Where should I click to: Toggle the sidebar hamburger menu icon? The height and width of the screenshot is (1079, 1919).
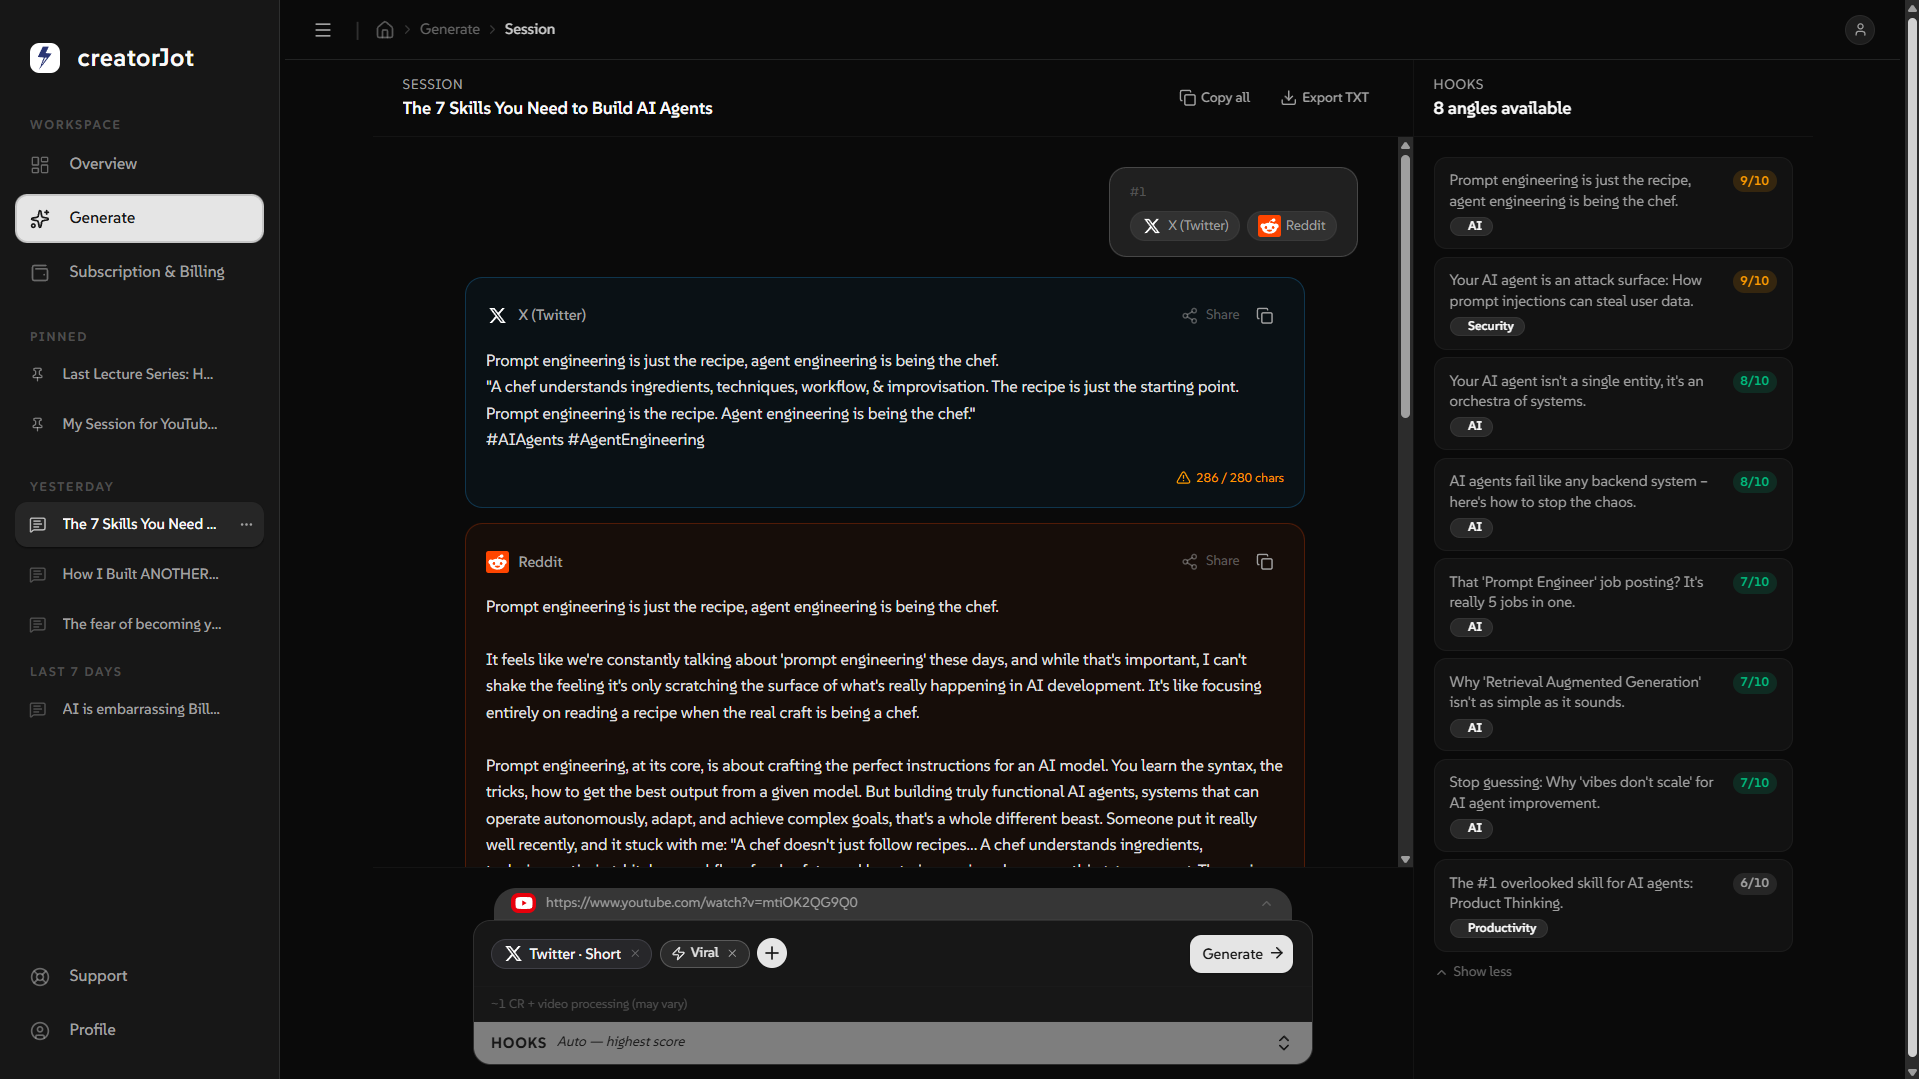[x=323, y=30]
